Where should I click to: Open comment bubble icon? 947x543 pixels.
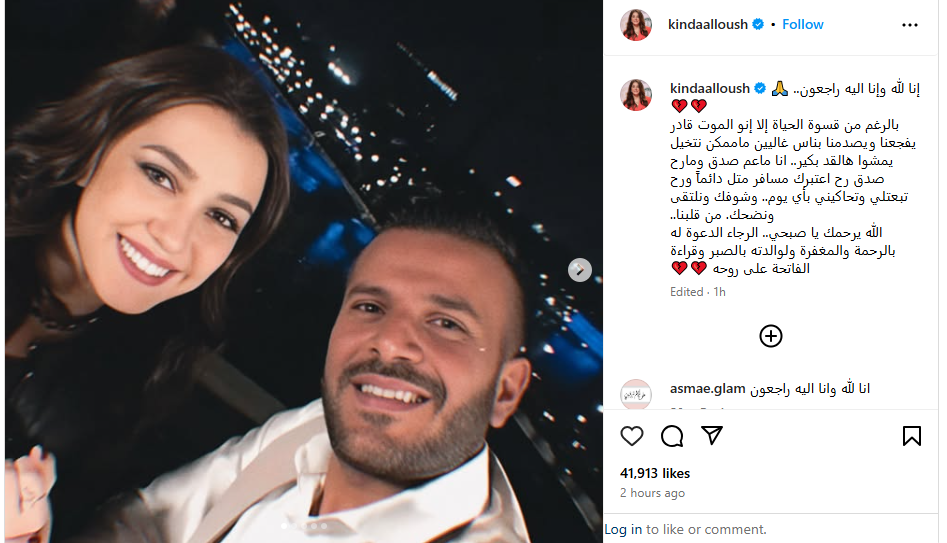(x=672, y=436)
